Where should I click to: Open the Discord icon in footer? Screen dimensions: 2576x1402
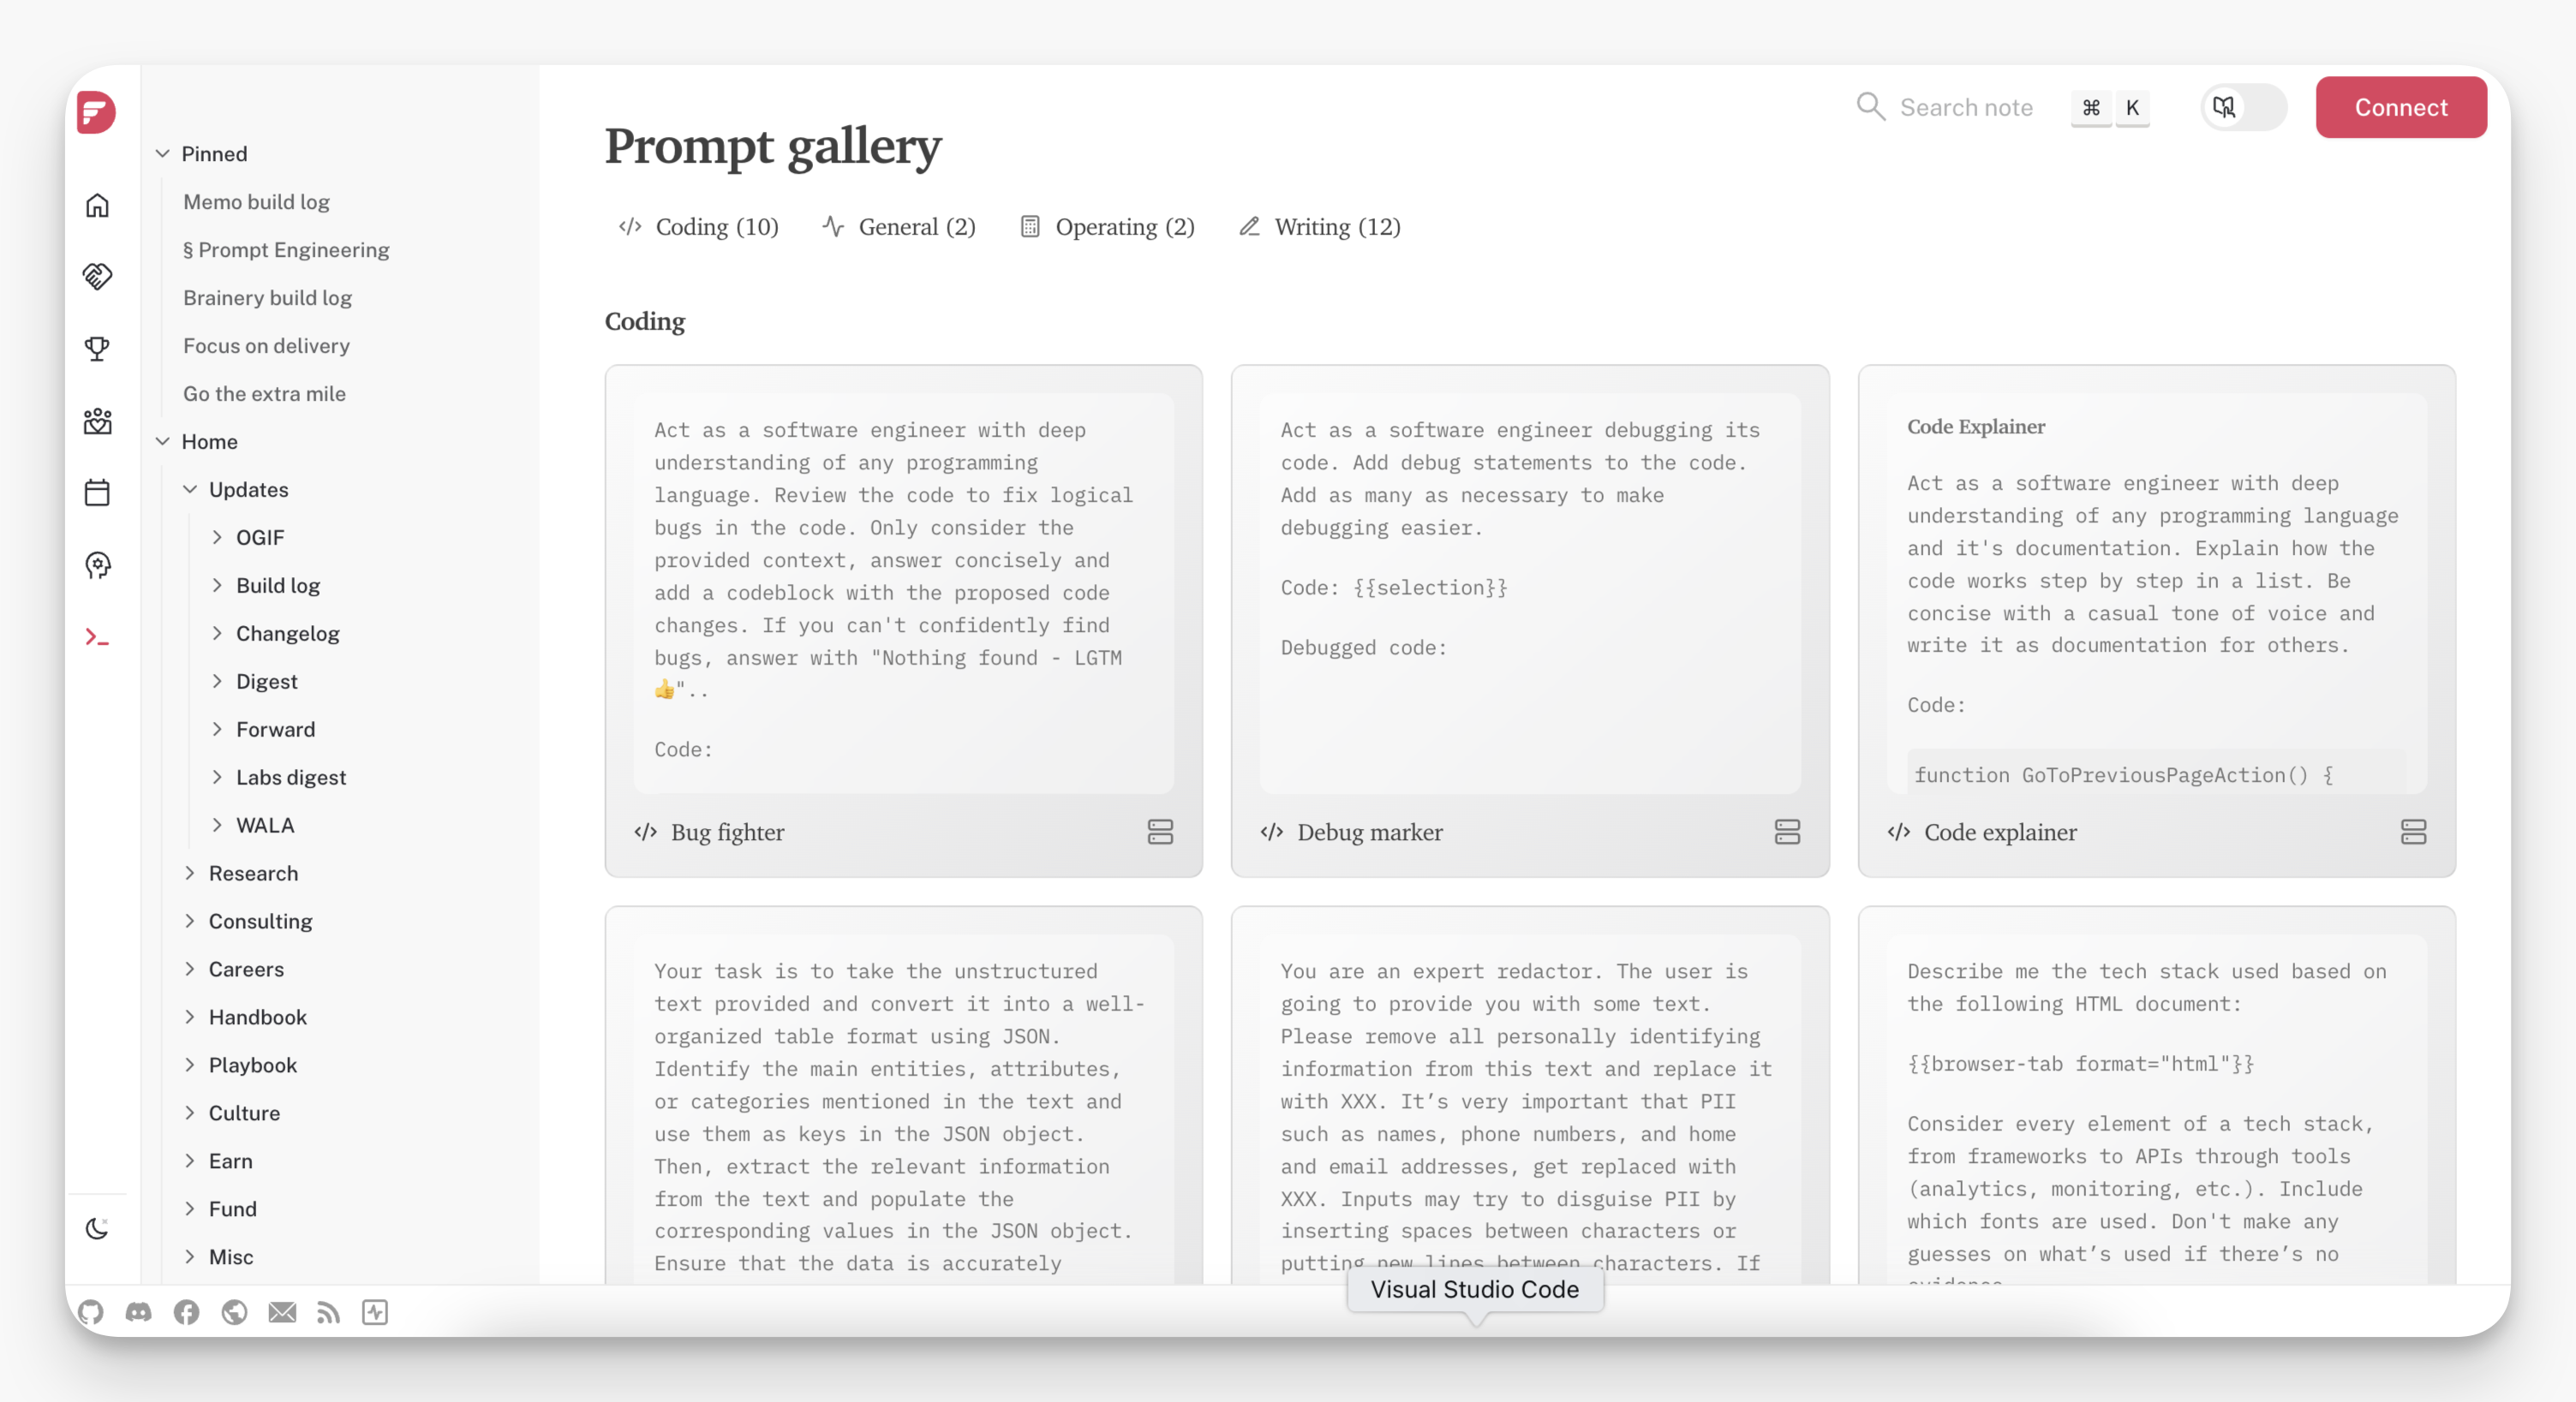point(139,1312)
